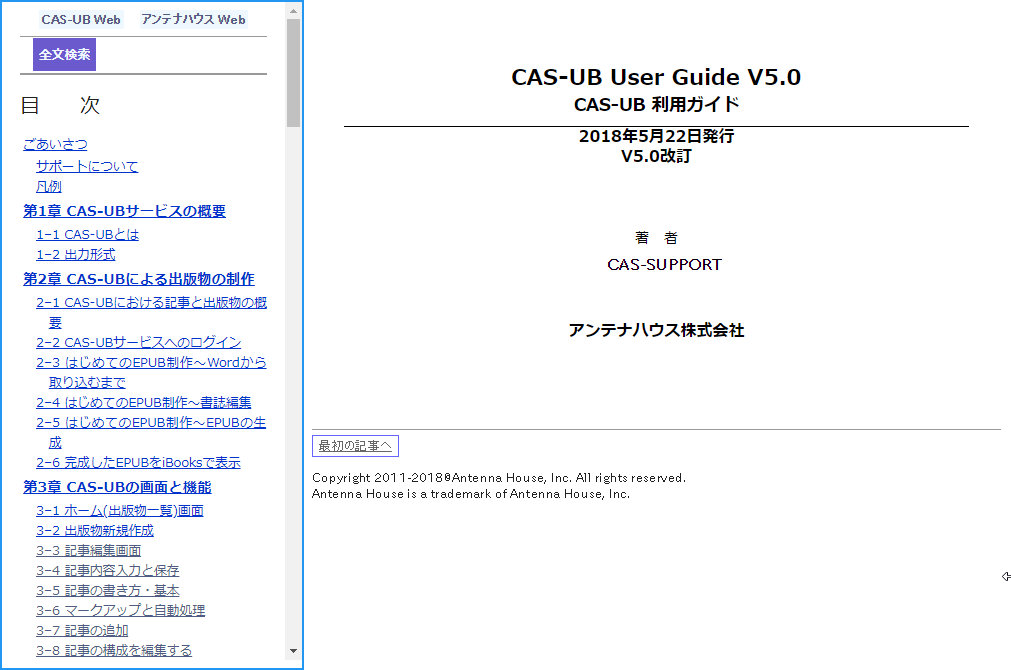Open 第3章 CAS-UBの画面と機能 chapter
Screen dimensions: 1011x670
pyautogui.click(x=117, y=488)
